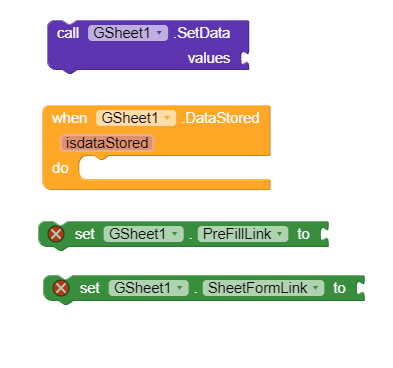Click the 'set' label on PreFillLink block
This screenshot has width=393, height=368.
click(85, 234)
